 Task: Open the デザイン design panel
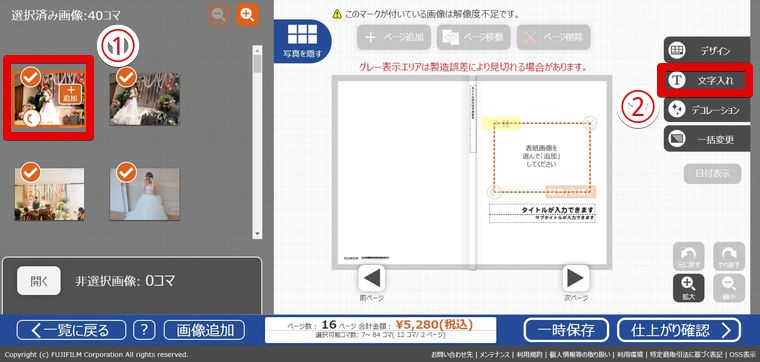click(x=707, y=50)
